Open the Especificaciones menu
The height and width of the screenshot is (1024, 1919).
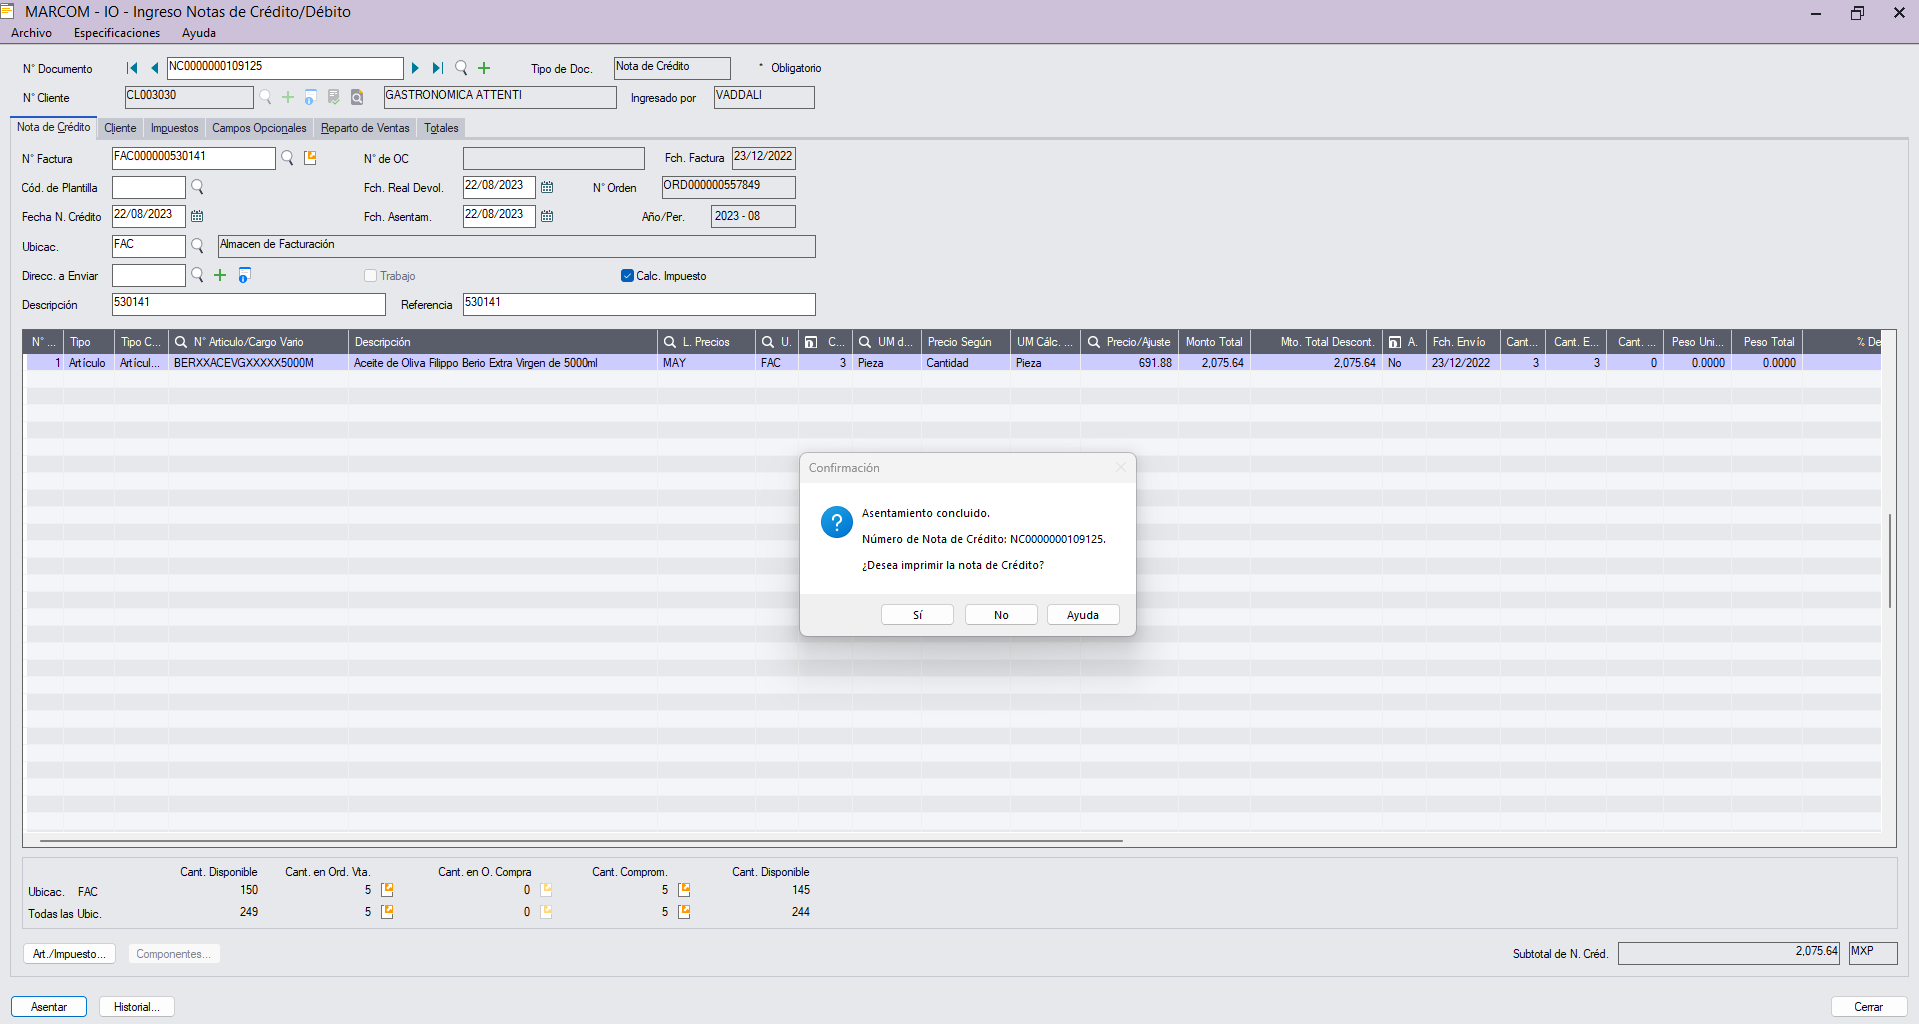pos(116,33)
